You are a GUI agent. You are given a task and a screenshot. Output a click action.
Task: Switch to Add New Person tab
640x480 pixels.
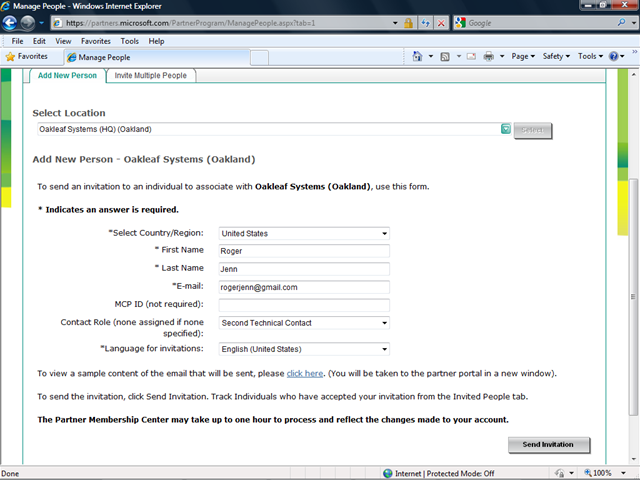pos(67,76)
